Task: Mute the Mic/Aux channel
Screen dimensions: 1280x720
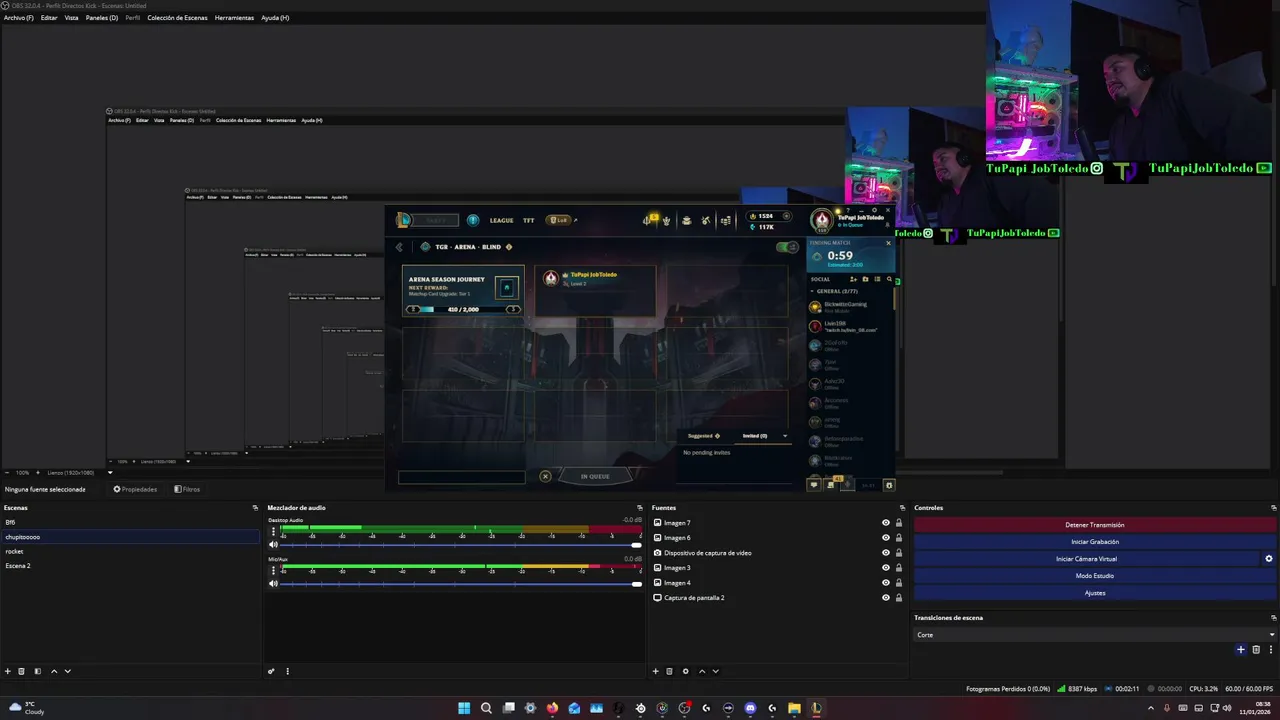Action: pos(273,584)
